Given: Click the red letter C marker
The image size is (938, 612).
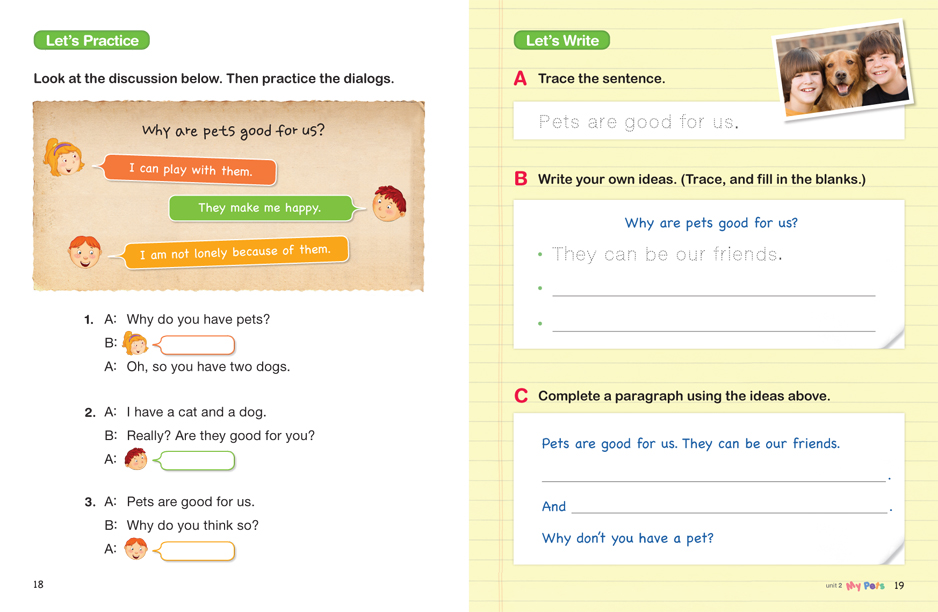Looking at the screenshot, I should [520, 396].
